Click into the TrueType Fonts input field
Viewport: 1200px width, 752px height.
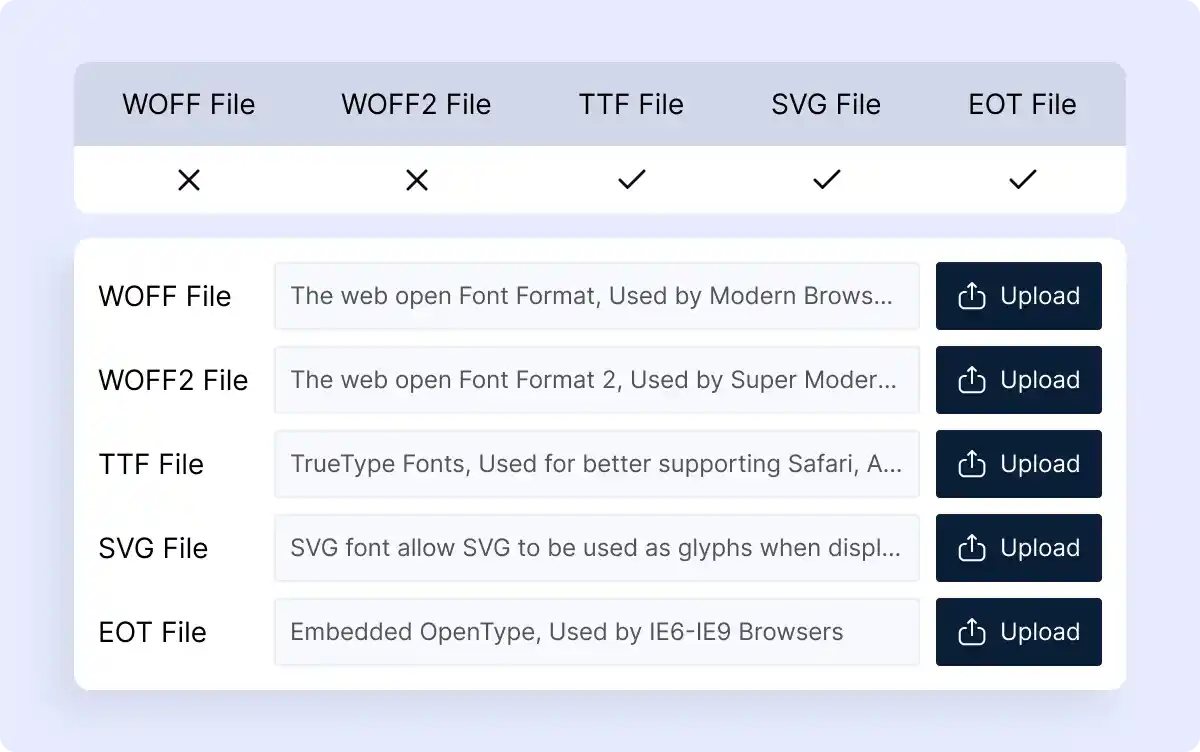tap(596, 464)
